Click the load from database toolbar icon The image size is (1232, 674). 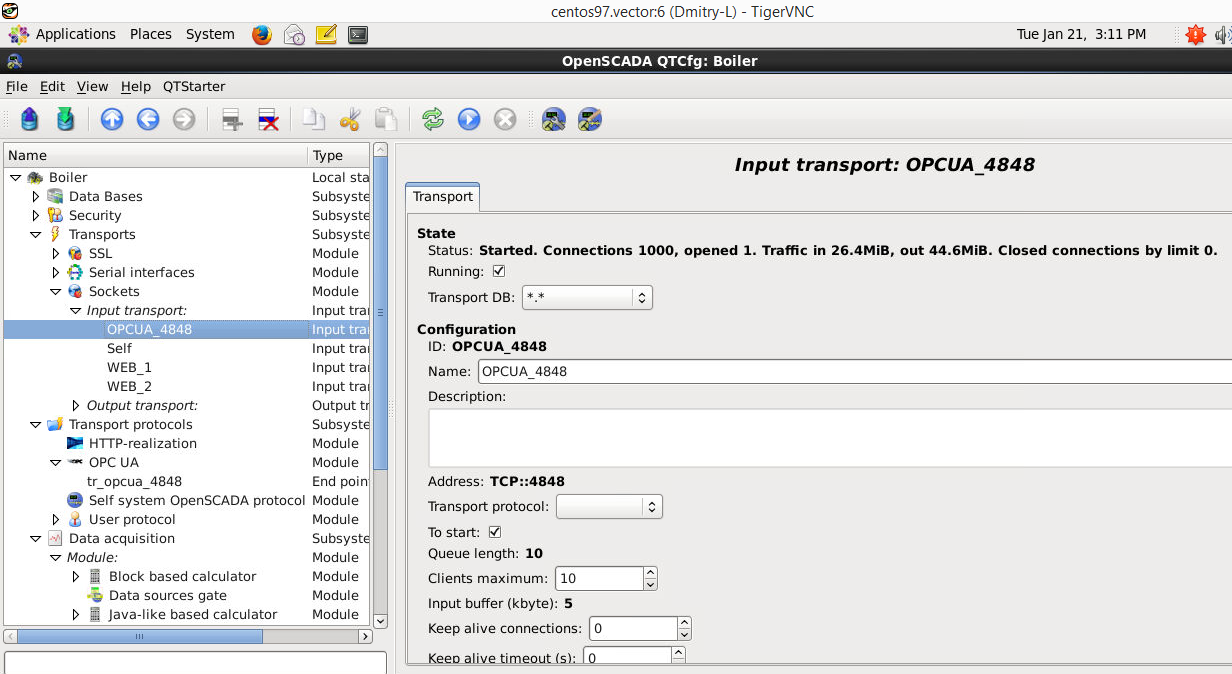click(30, 120)
